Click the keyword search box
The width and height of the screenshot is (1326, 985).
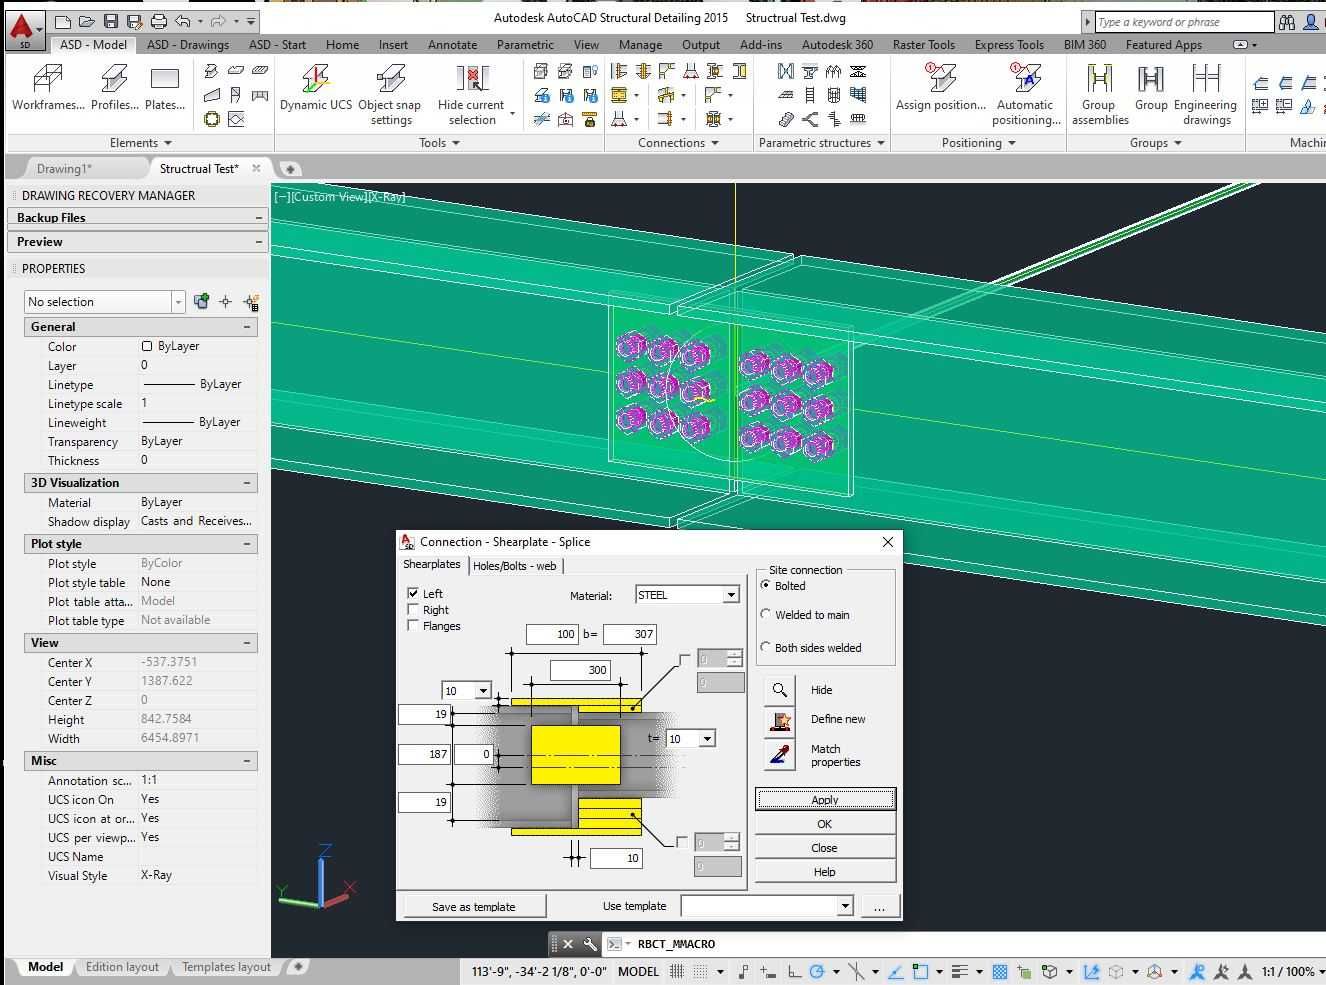coord(1184,21)
